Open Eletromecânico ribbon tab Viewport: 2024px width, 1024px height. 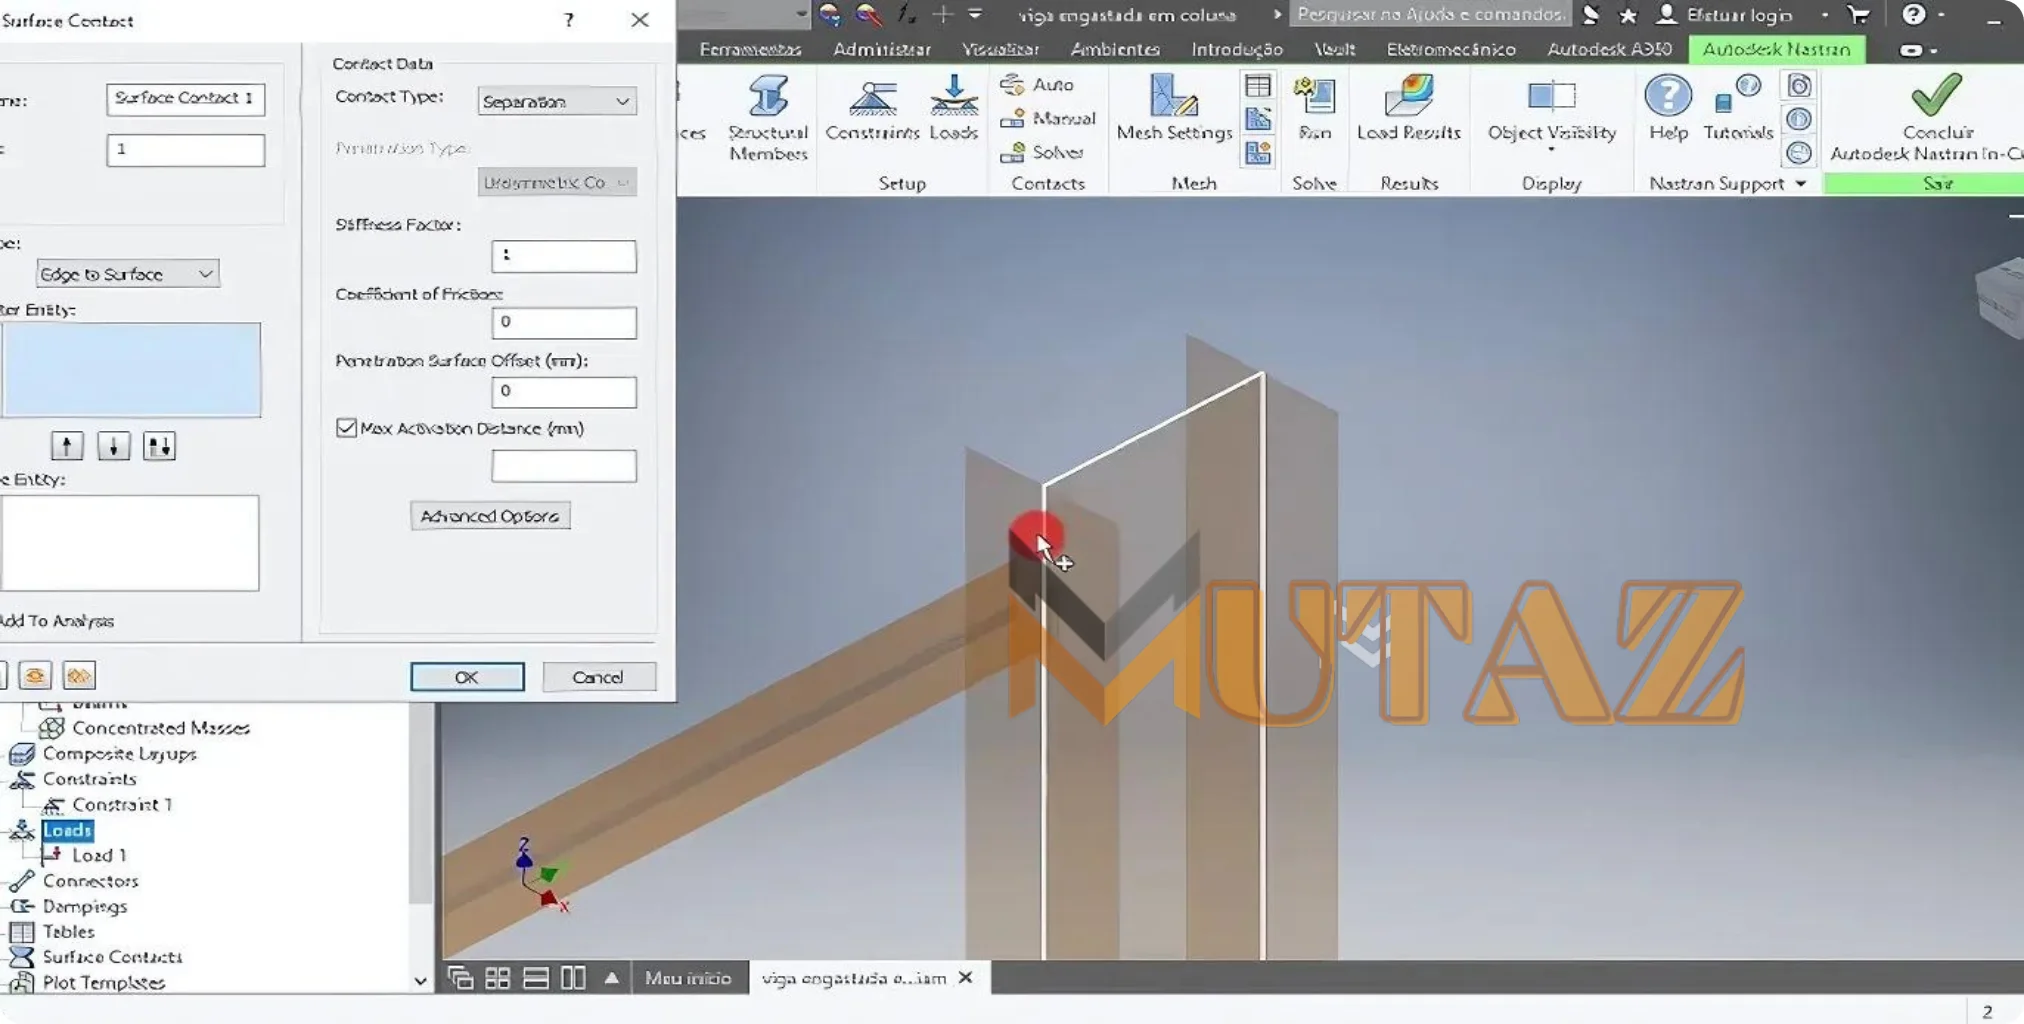click(1451, 49)
